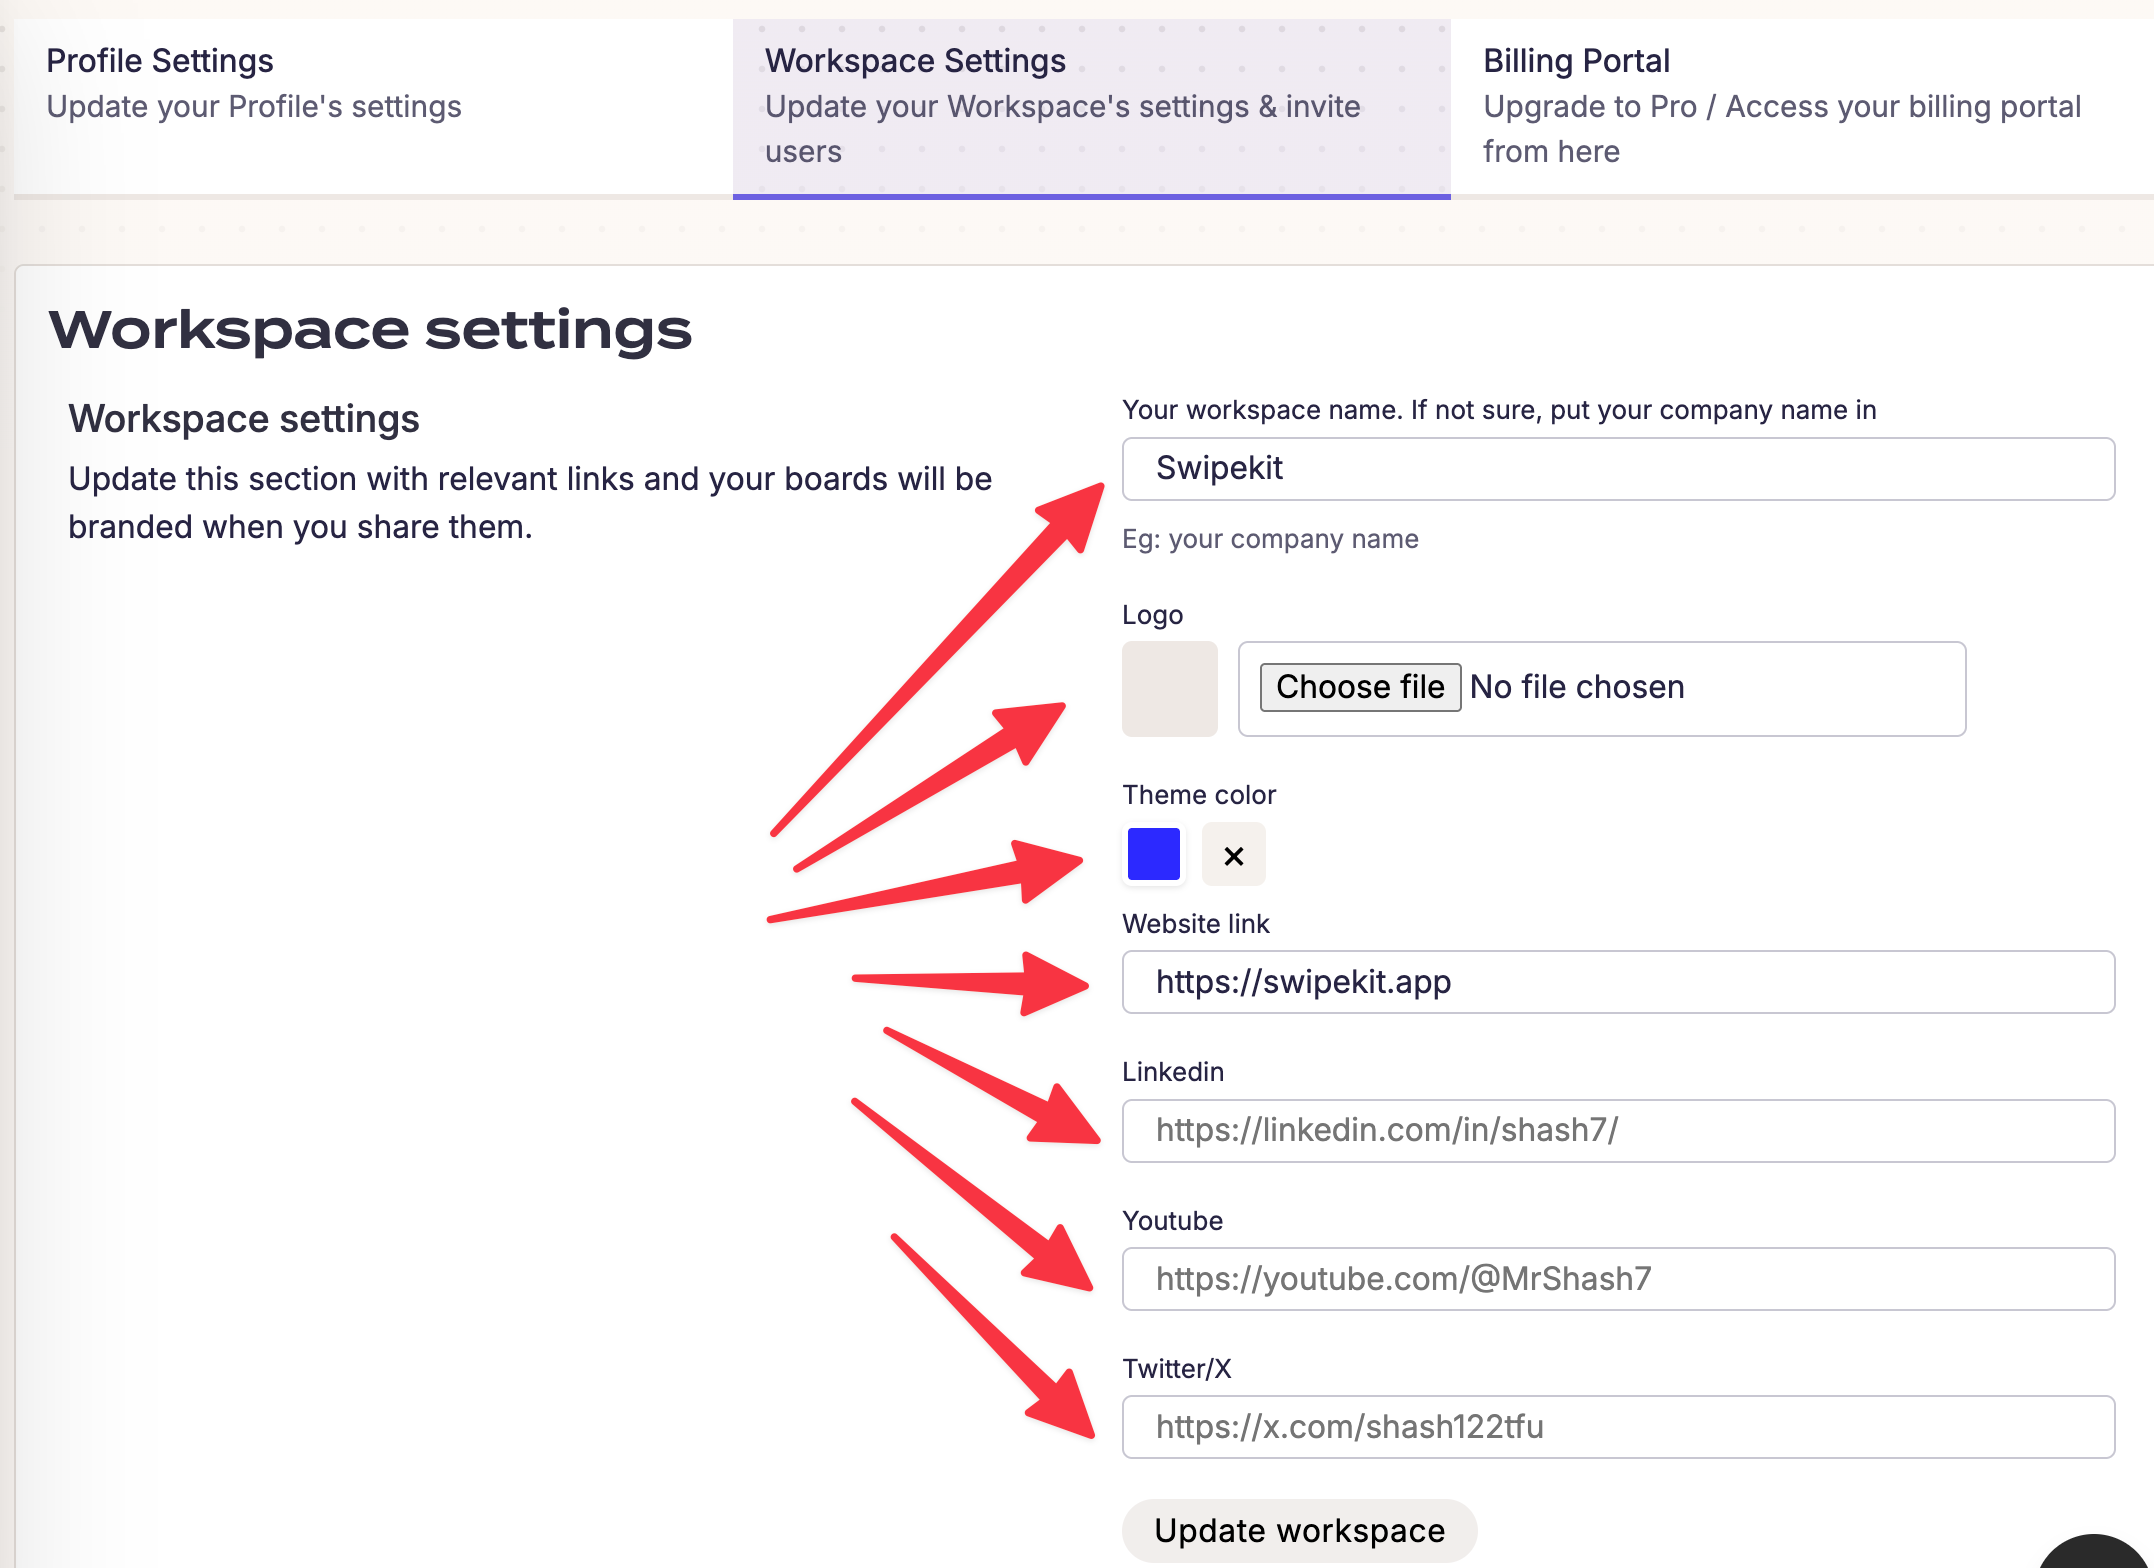
Task: Clear the theme color with X button
Action: (1233, 855)
